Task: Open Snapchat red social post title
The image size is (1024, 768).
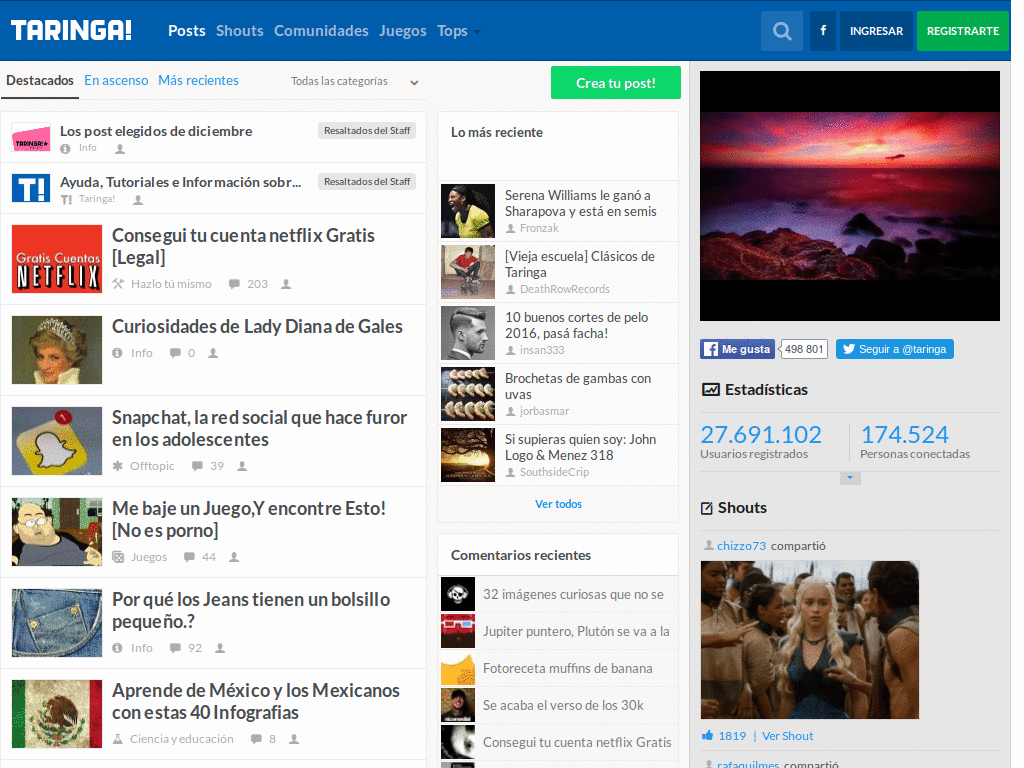Action: (x=259, y=428)
